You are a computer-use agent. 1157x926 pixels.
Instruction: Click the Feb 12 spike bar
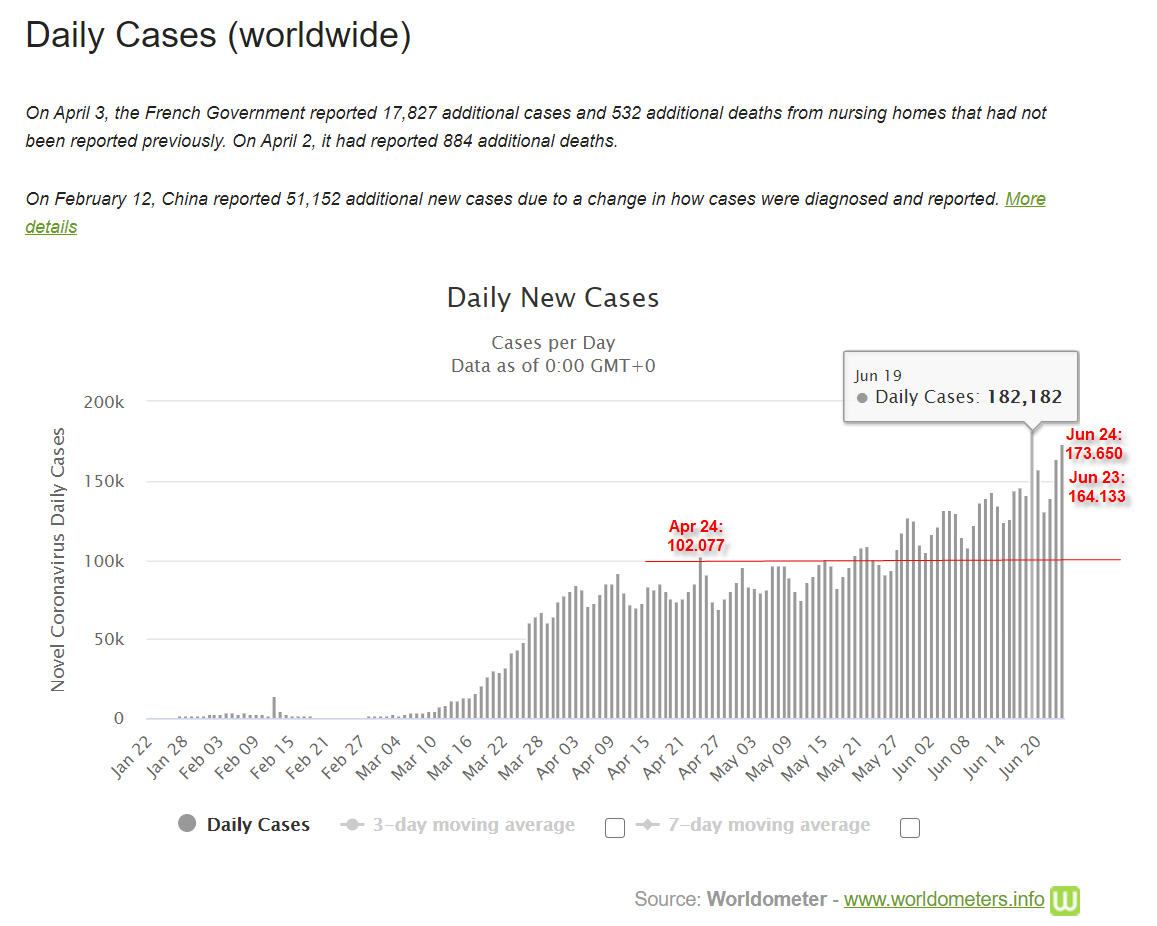click(x=274, y=708)
